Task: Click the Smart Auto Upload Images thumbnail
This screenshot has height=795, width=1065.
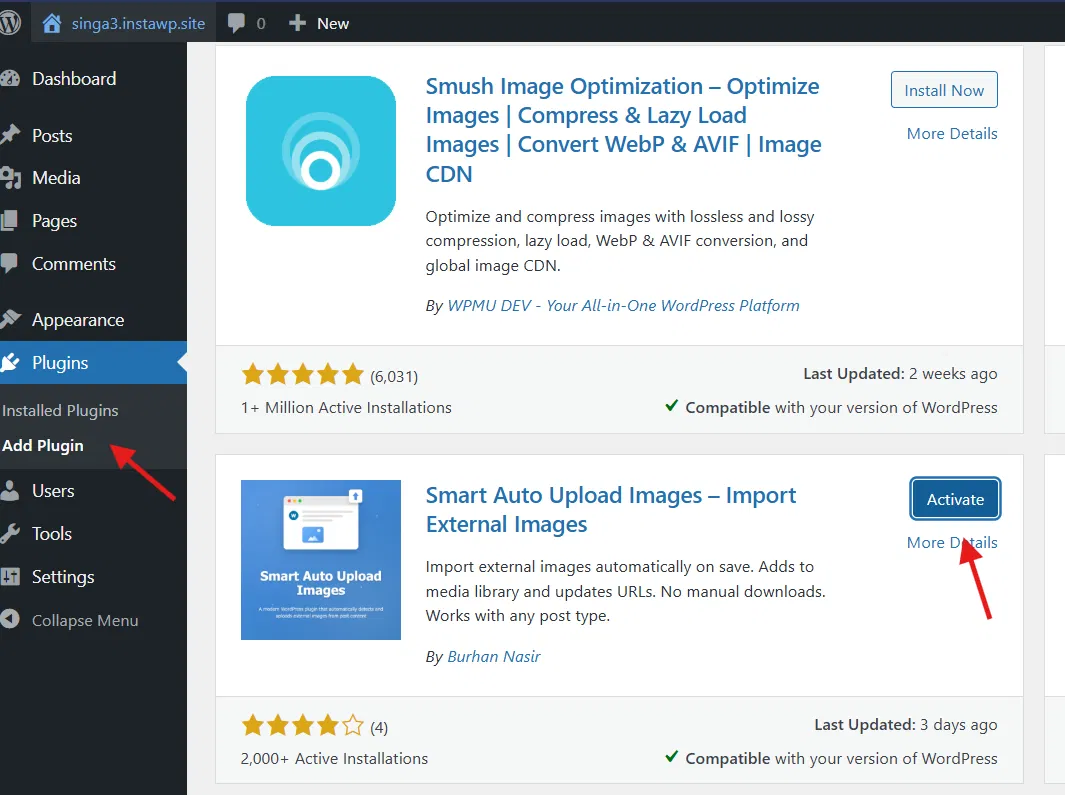Action: coord(320,559)
